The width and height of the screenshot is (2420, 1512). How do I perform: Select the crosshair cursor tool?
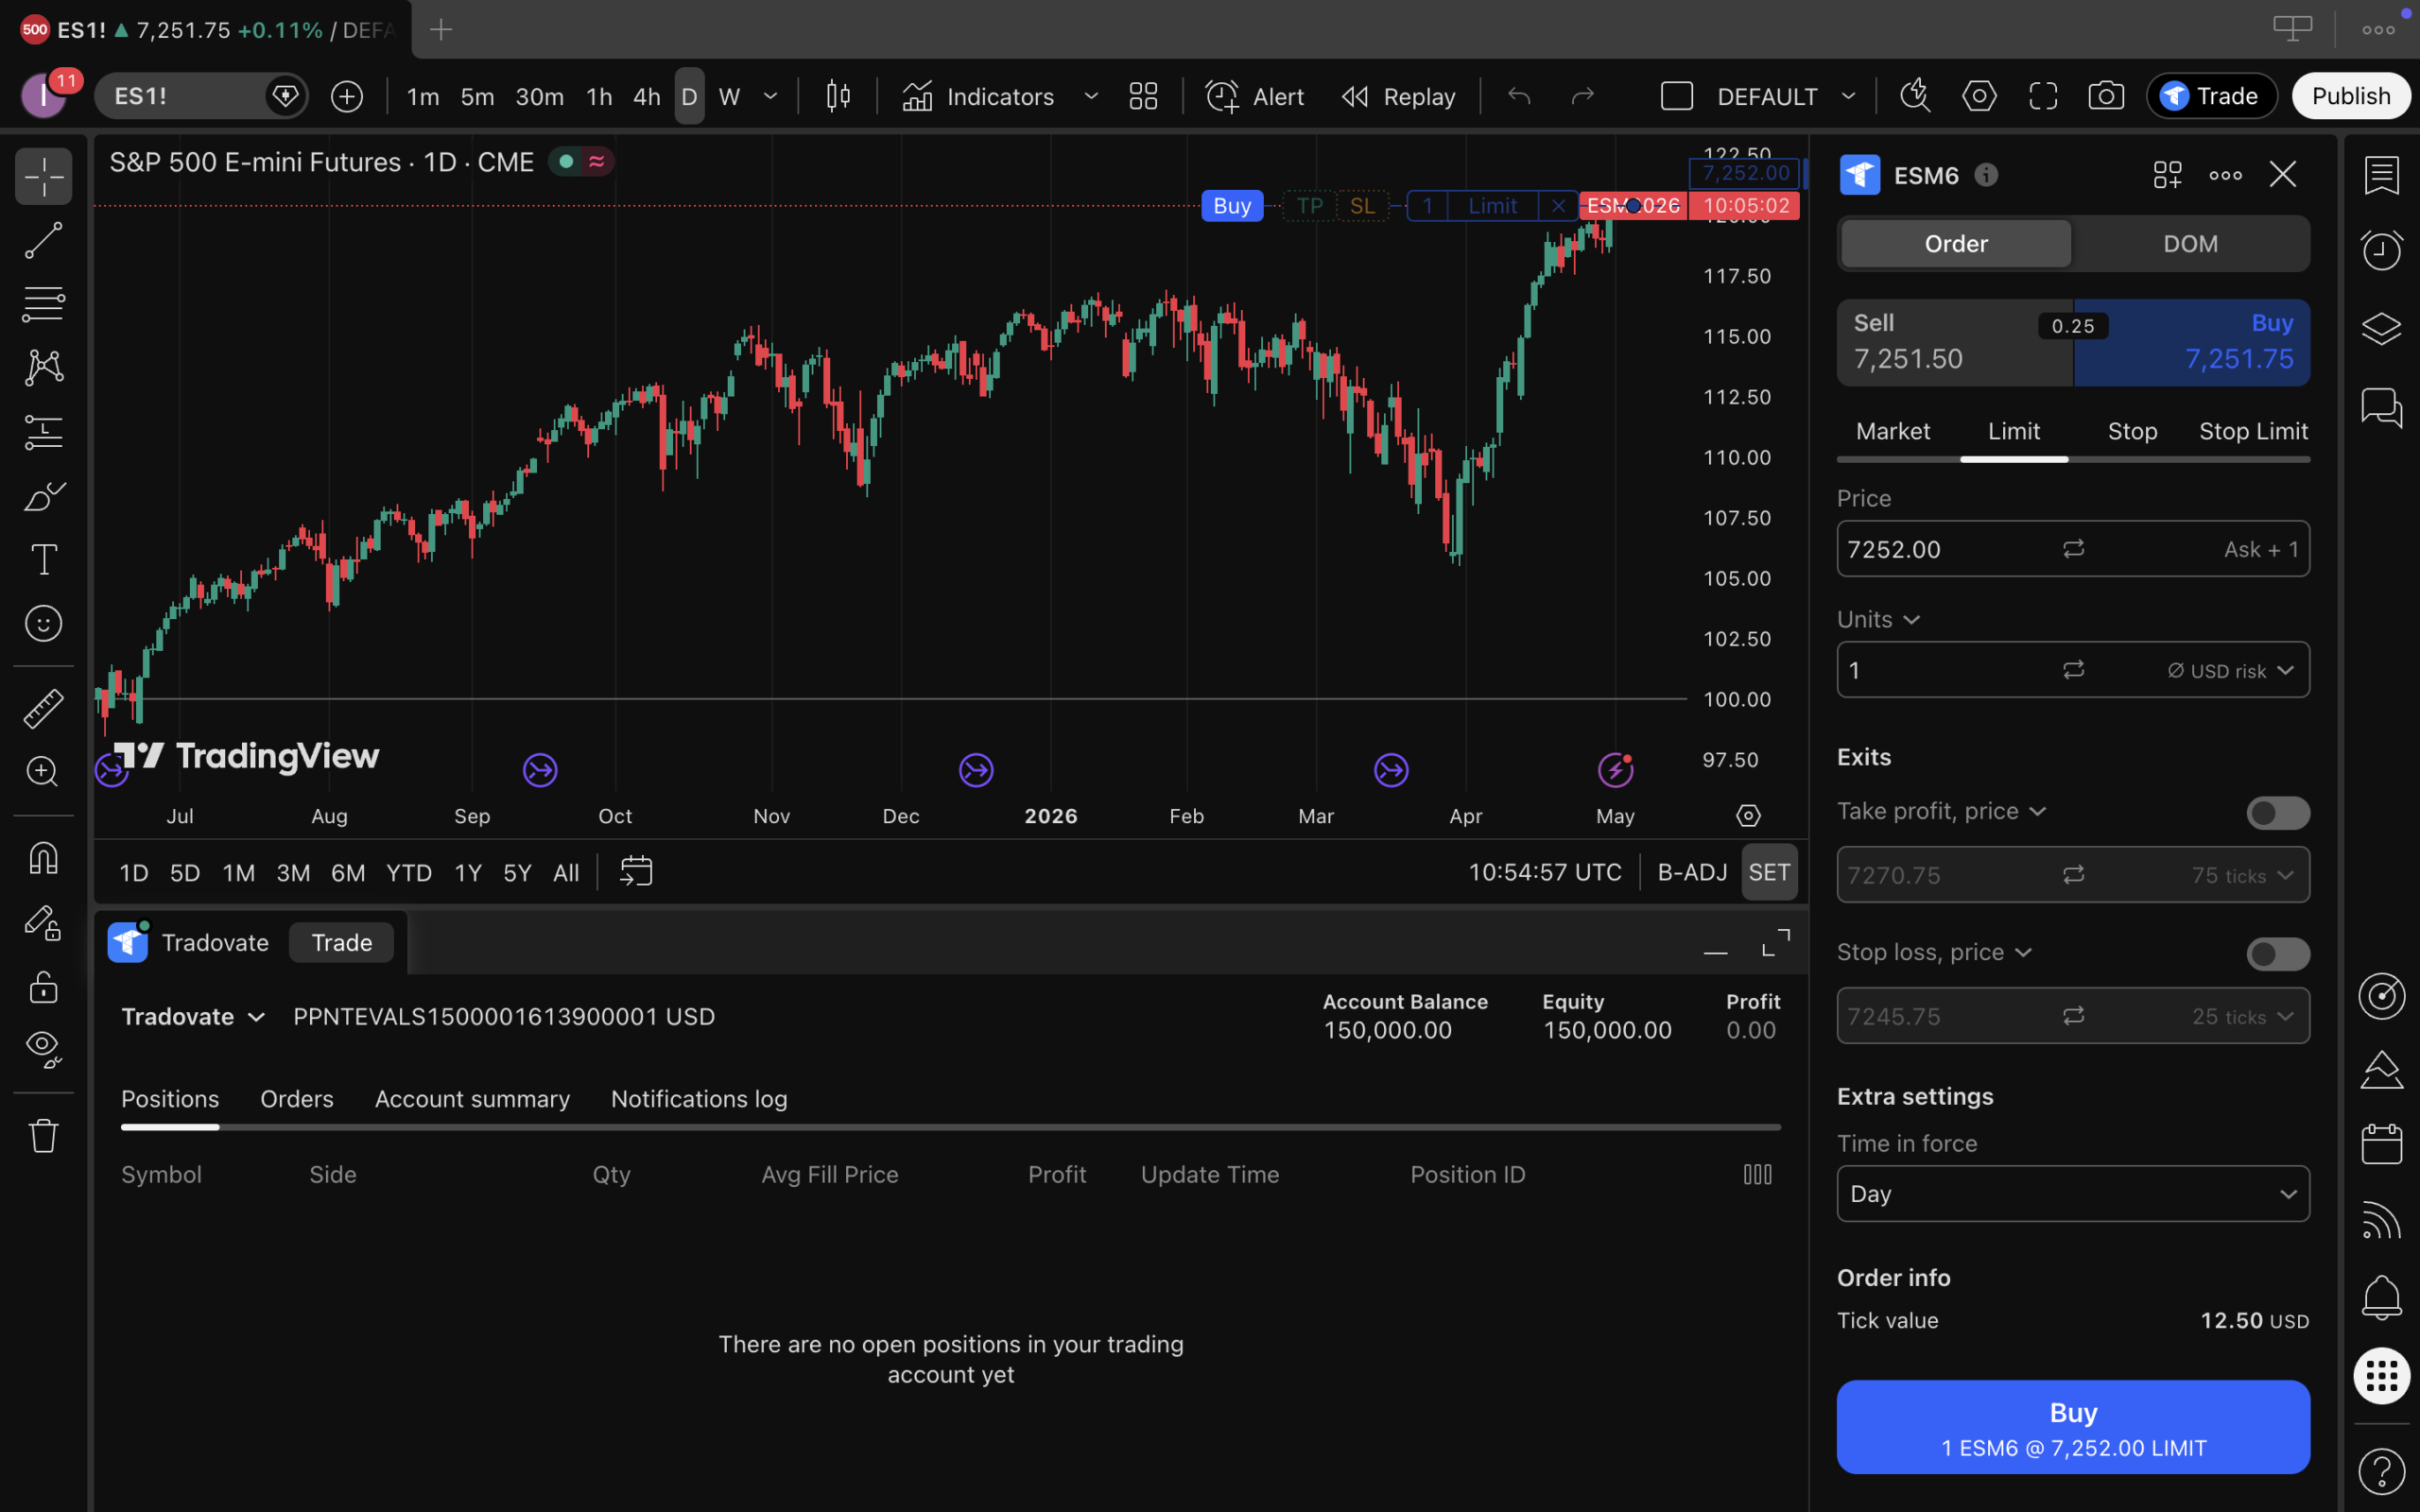(x=43, y=177)
